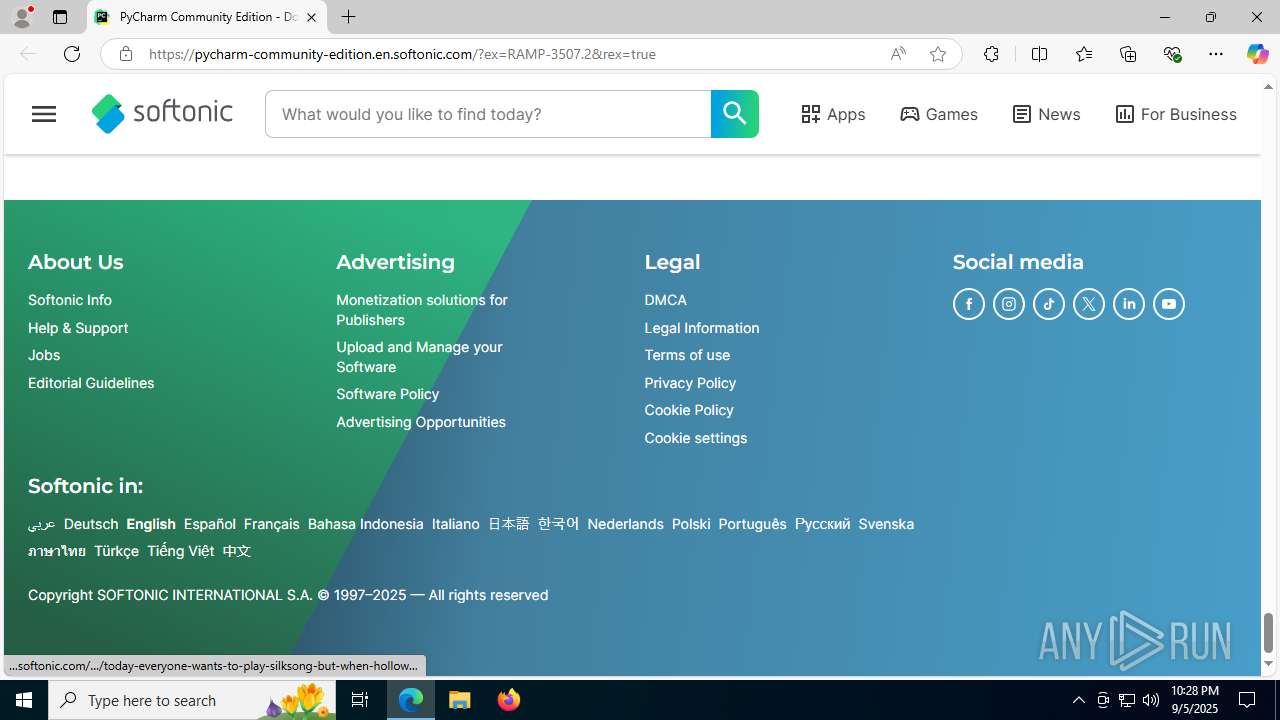Open the Legal Information link
The height and width of the screenshot is (720, 1280).
[x=702, y=328]
